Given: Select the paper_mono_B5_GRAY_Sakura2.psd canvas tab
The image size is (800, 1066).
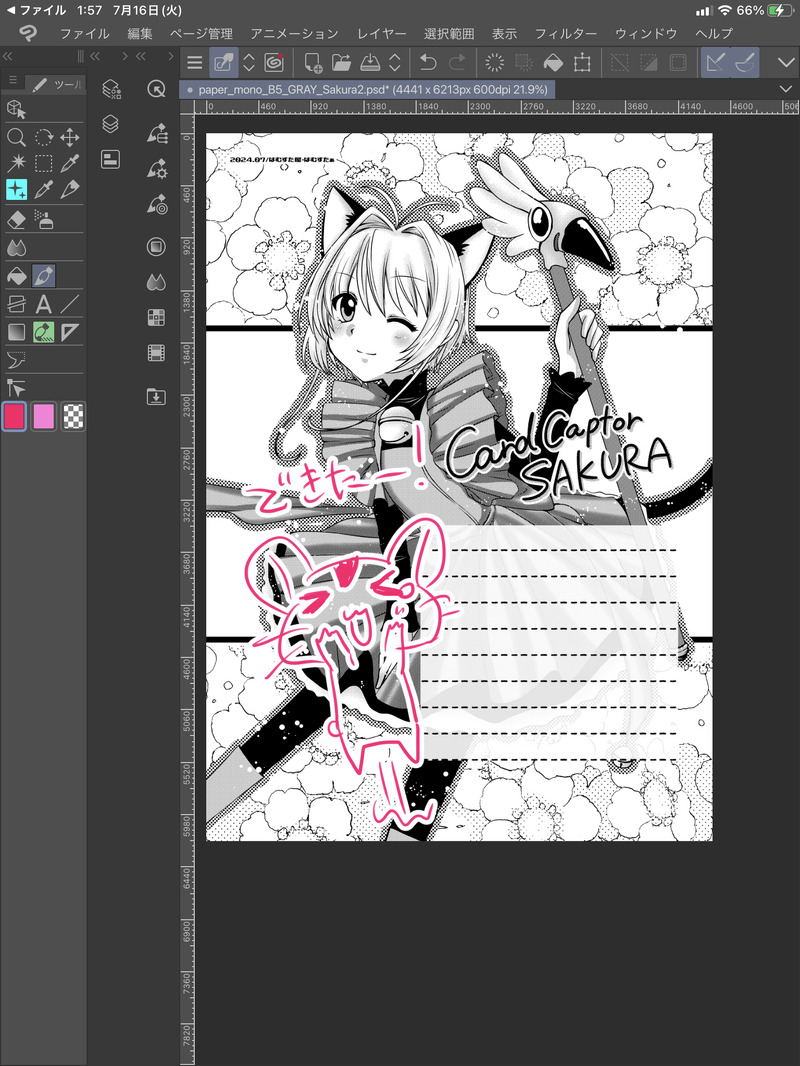Looking at the screenshot, I should (368, 89).
